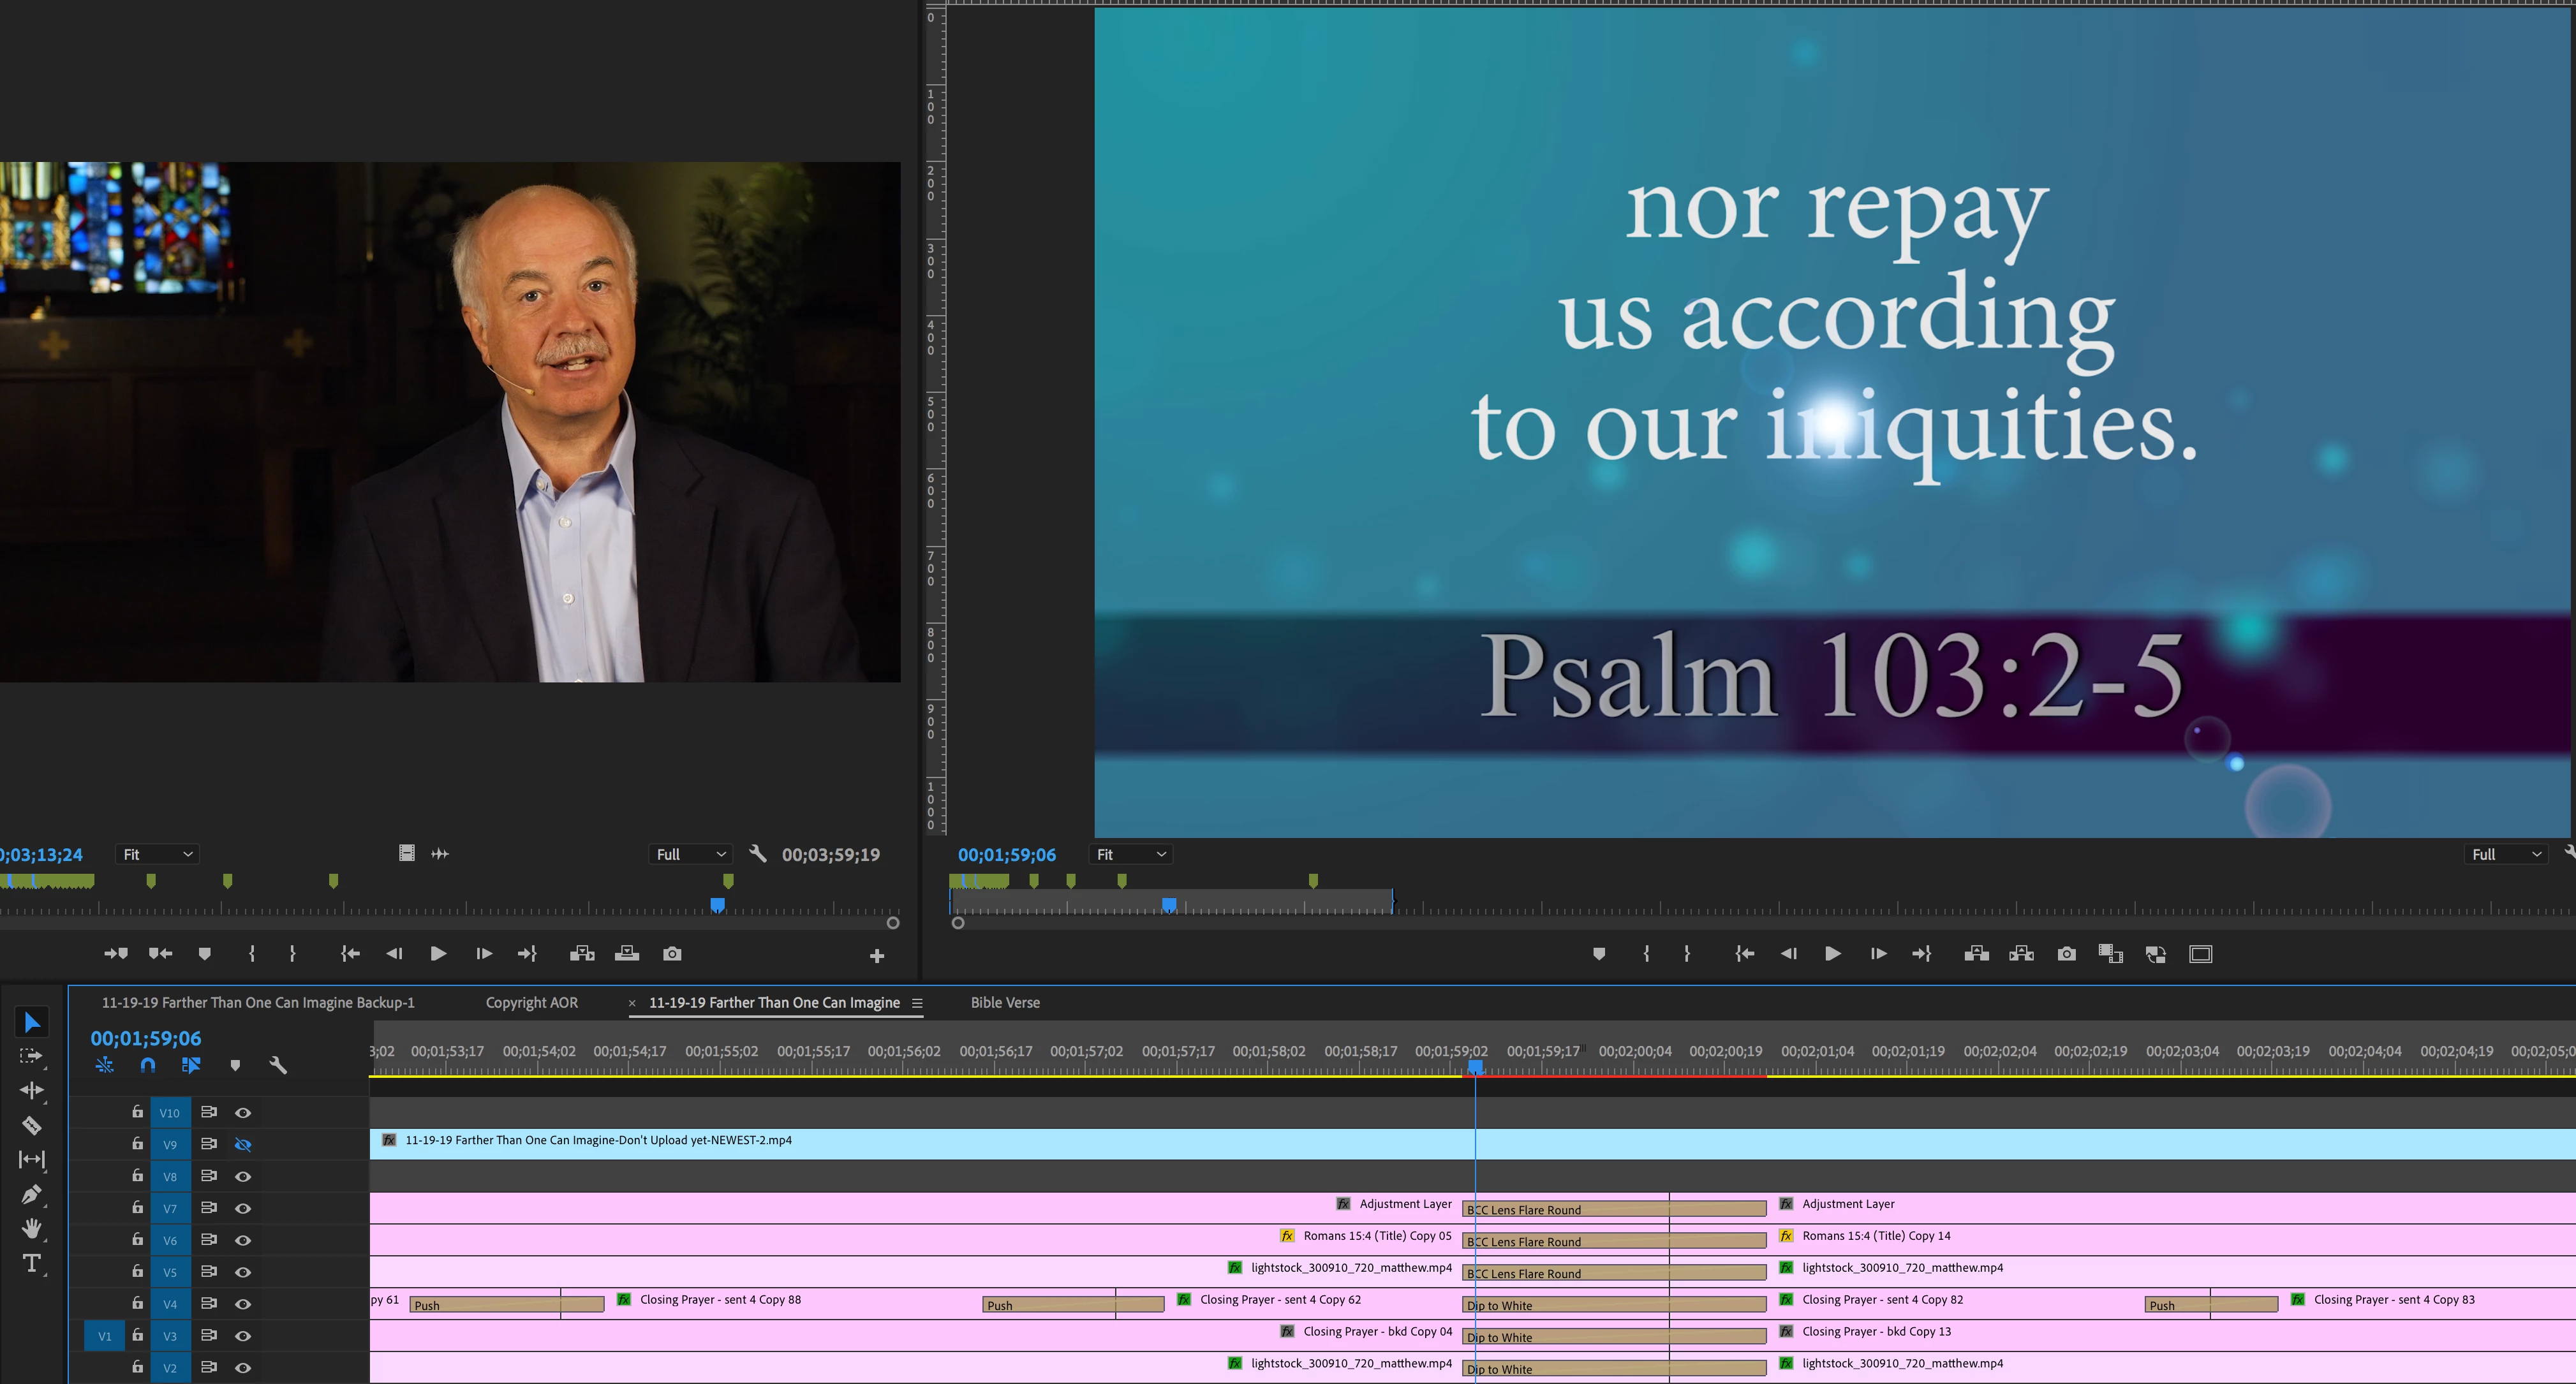Image resolution: width=2576 pixels, height=1384 pixels.
Task: Select the Hand tool
Action: click(31, 1228)
